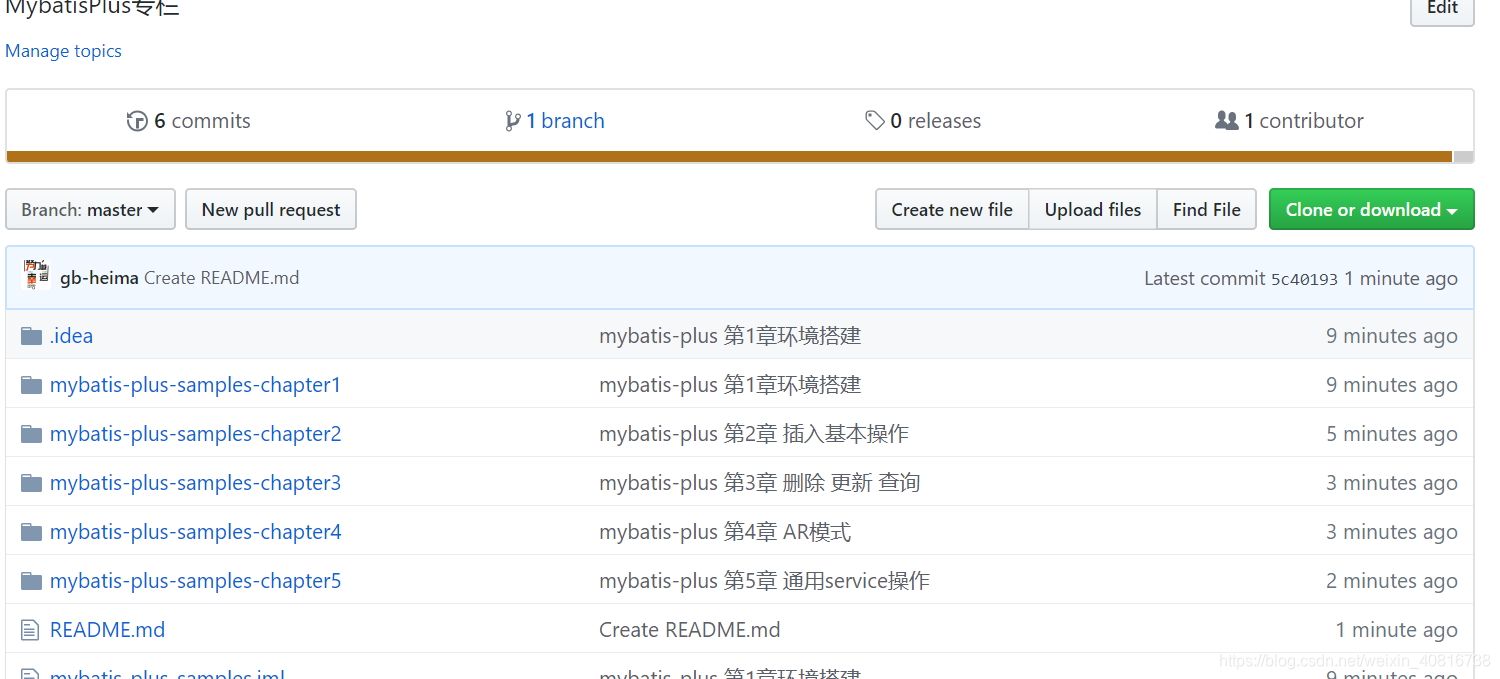Click the Edit button
The image size is (1500, 679).
click(1442, 8)
